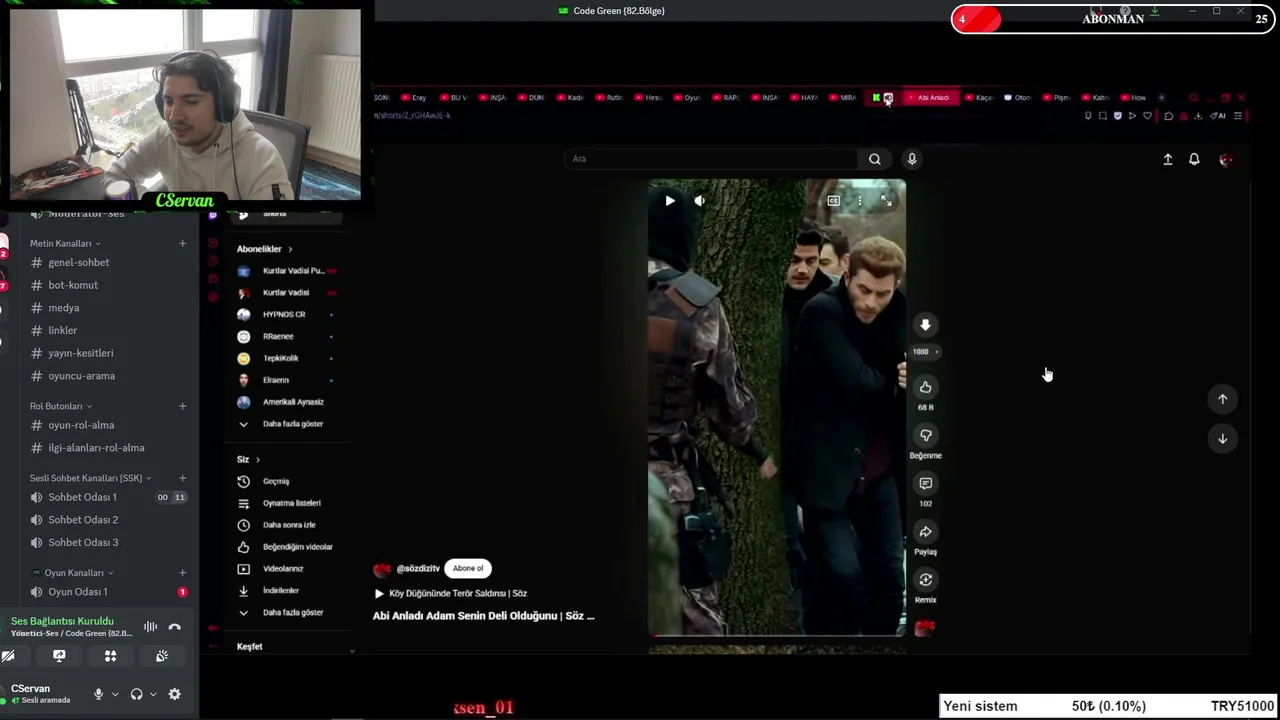Add a channel to Rol Butonları

point(182,406)
